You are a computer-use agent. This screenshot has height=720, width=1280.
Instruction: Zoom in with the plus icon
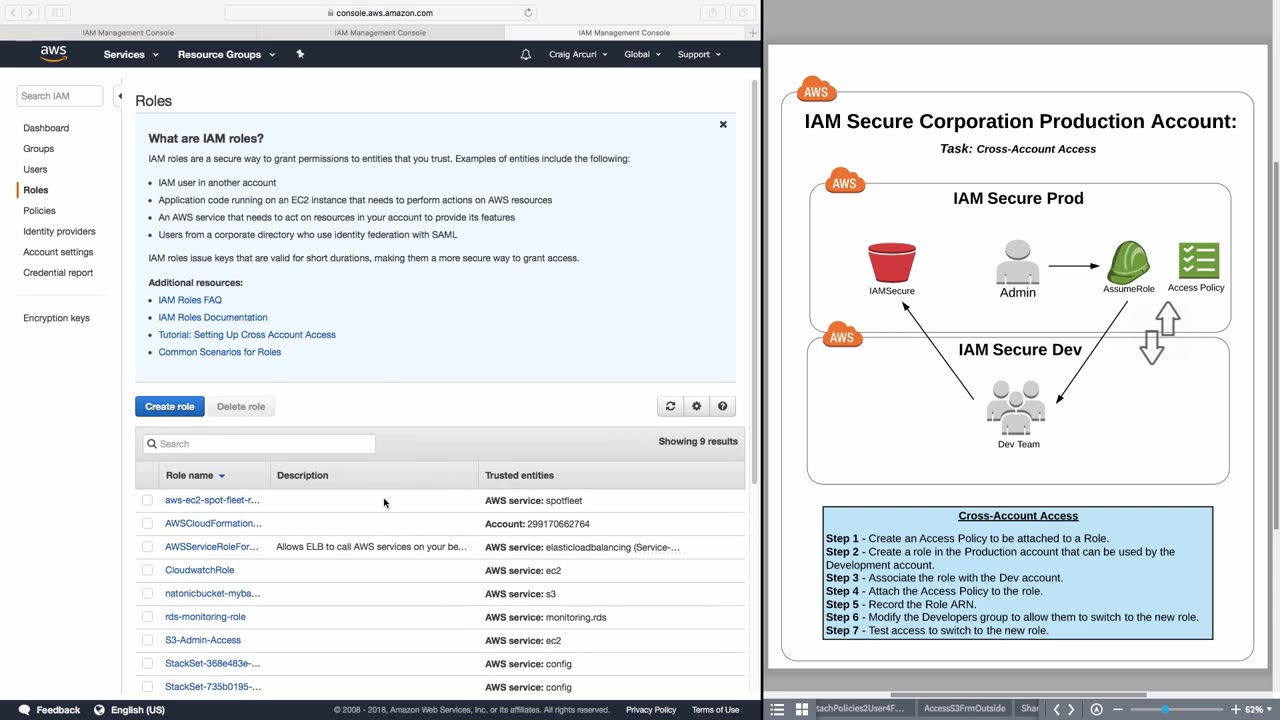(x=1235, y=709)
